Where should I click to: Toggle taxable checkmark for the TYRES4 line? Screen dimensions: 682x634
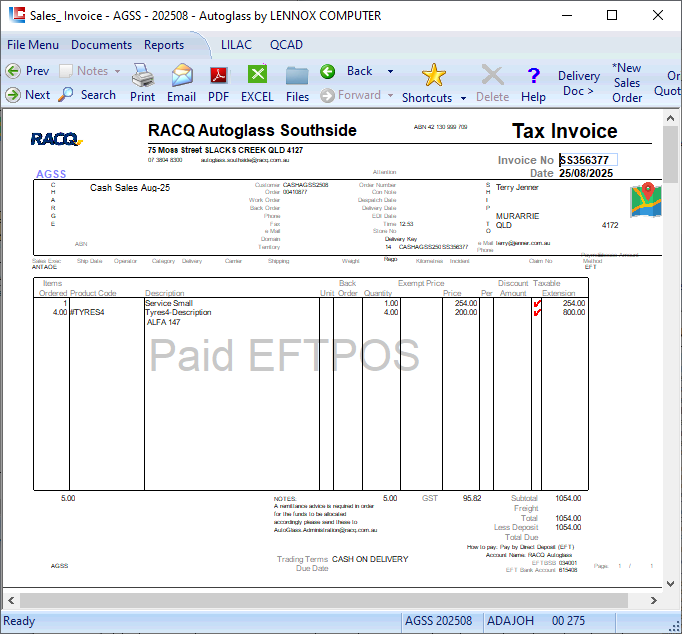point(538,312)
